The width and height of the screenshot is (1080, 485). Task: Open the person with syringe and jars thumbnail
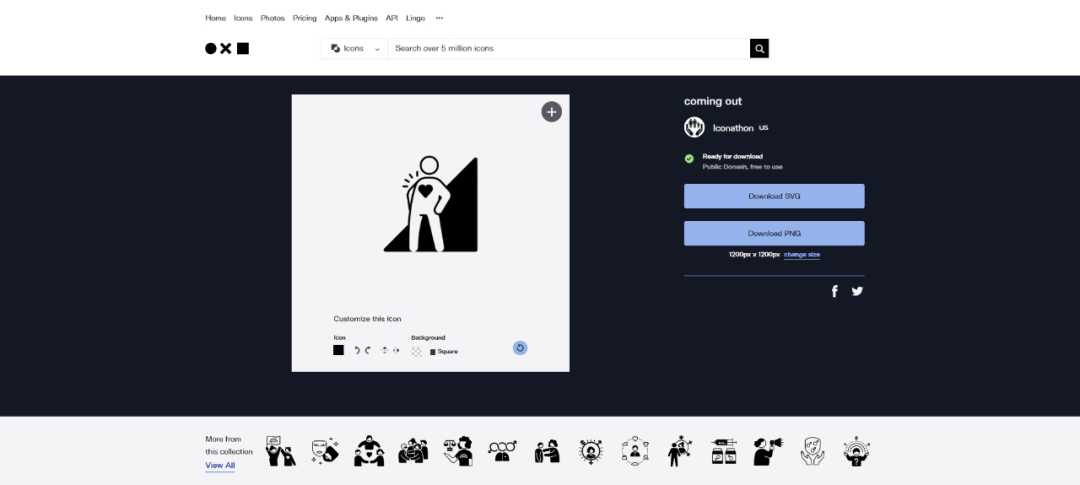coord(723,452)
